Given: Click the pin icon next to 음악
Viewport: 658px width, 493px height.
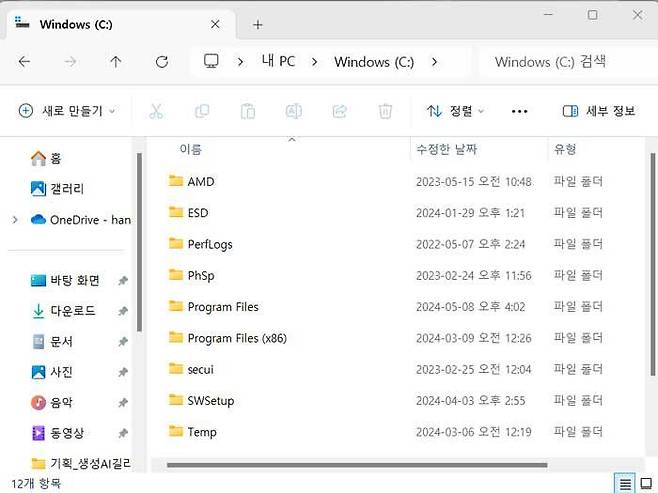Looking at the screenshot, I should click(x=123, y=402).
